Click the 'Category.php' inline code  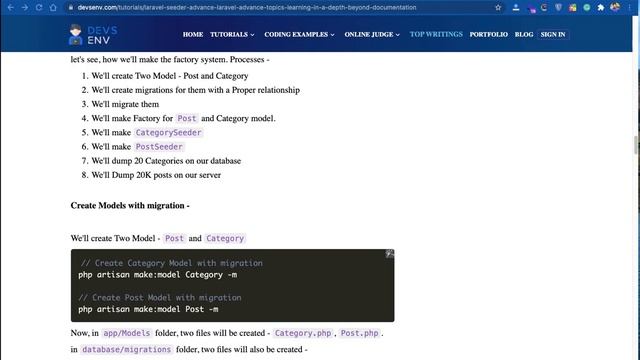303,333
